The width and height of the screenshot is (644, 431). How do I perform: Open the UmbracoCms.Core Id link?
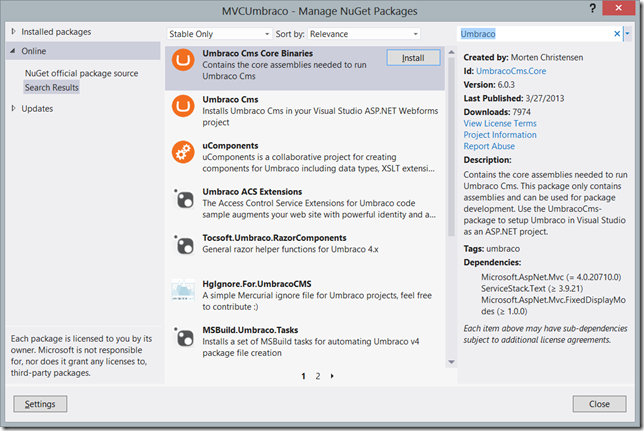pyautogui.click(x=511, y=71)
